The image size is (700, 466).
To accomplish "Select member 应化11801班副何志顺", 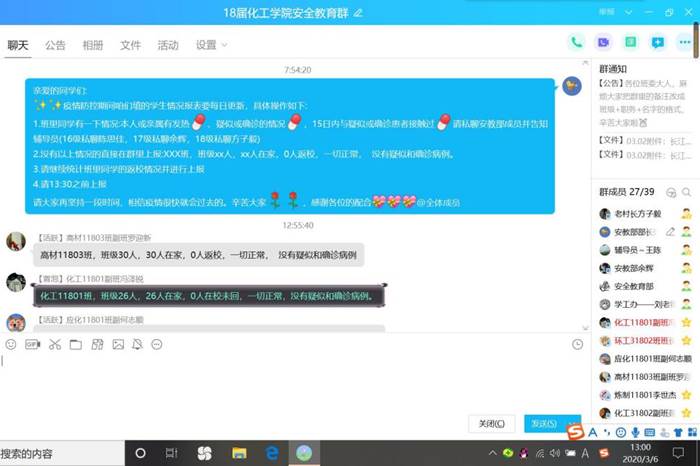I will click(x=645, y=358).
